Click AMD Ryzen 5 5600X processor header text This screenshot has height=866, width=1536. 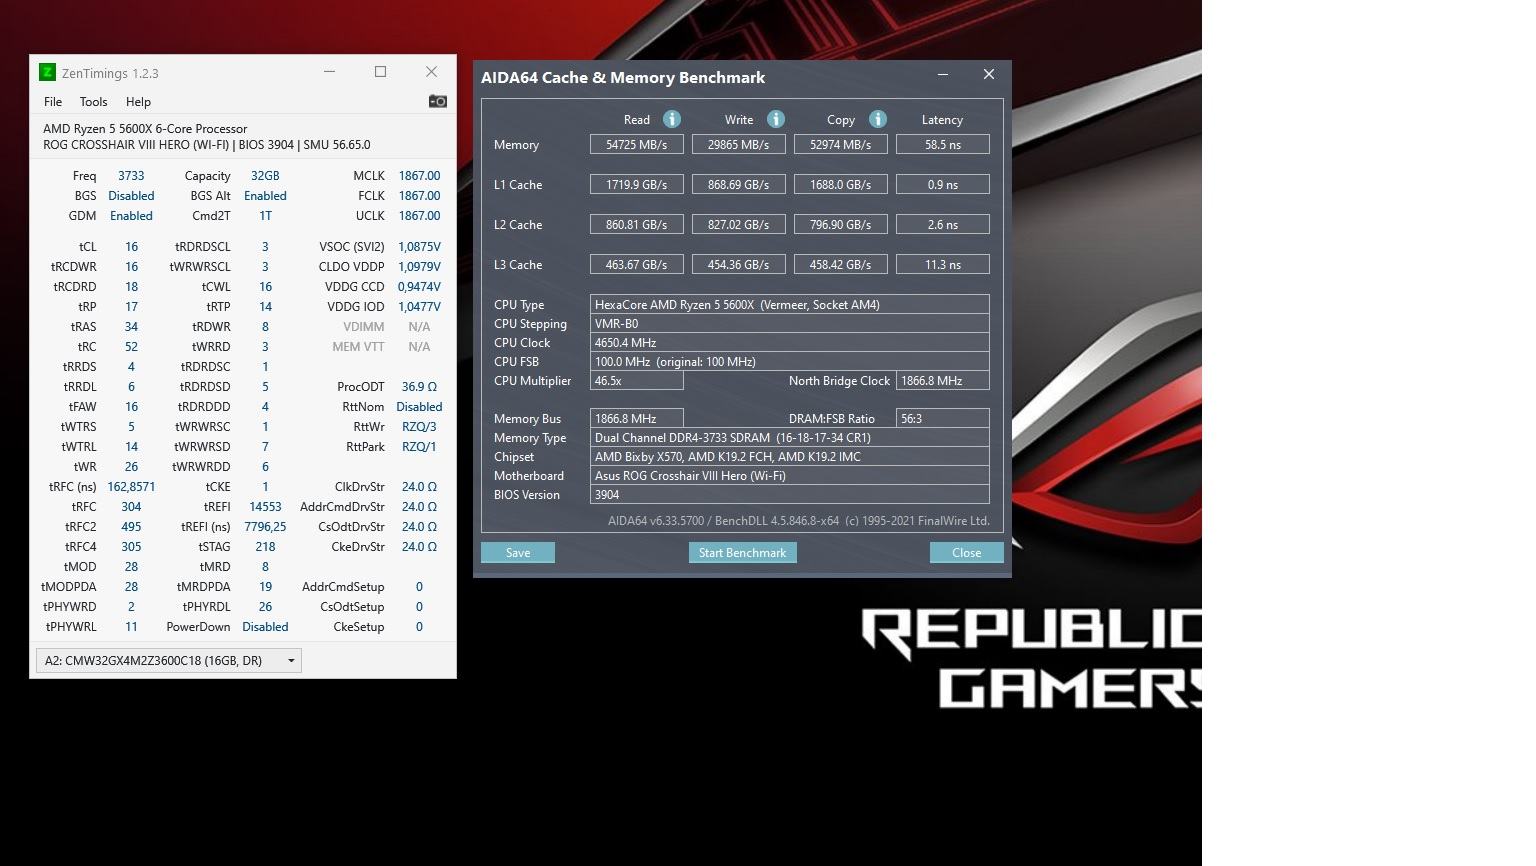point(145,129)
